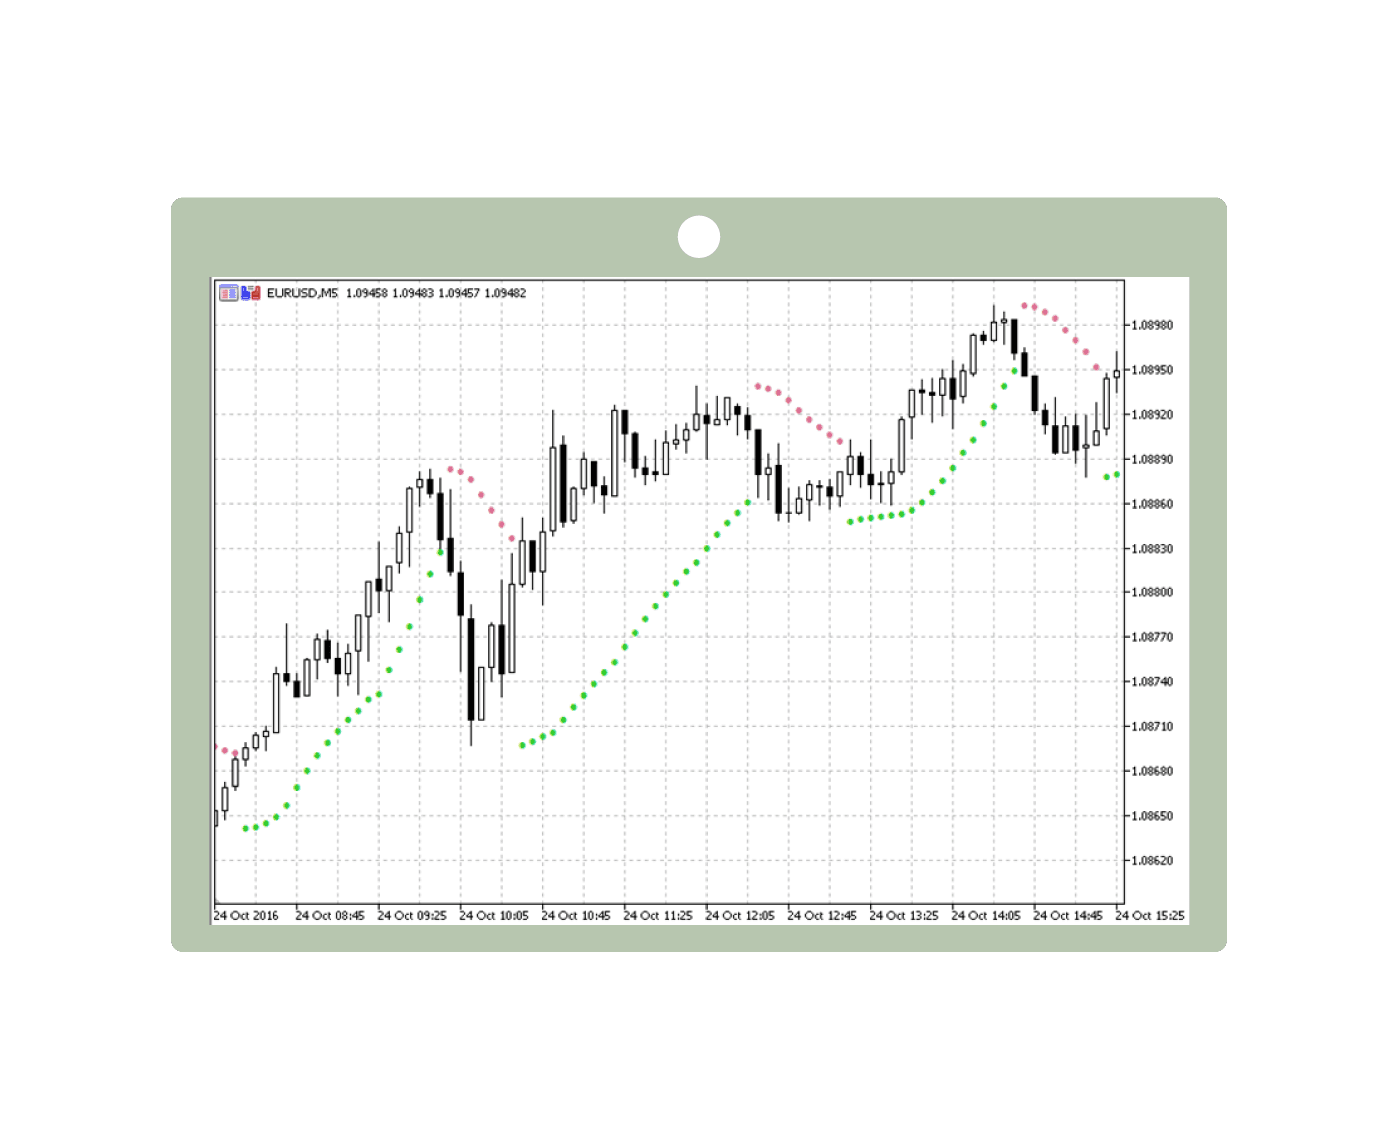This screenshot has width=1398, height=1132.
Task: Click price scale label 1.08650
Action: click(1152, 816)
